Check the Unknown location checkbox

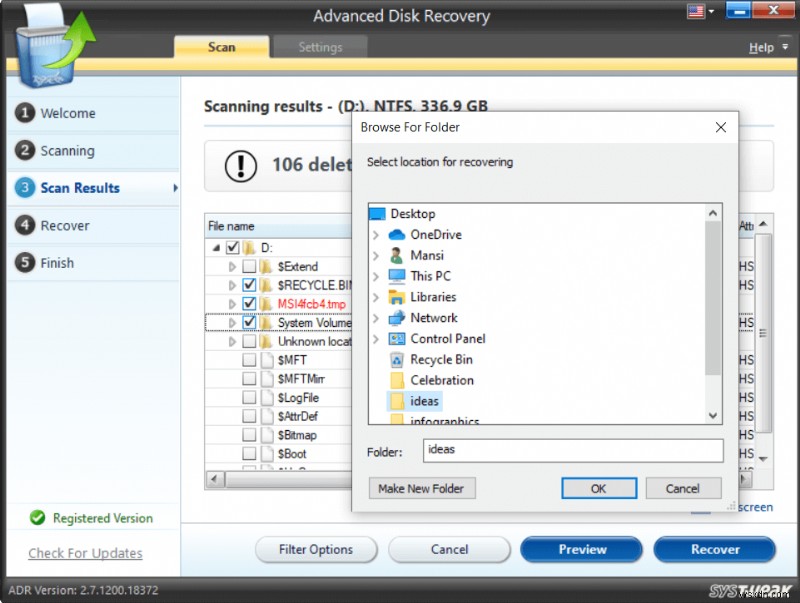(x=249, y=341)
